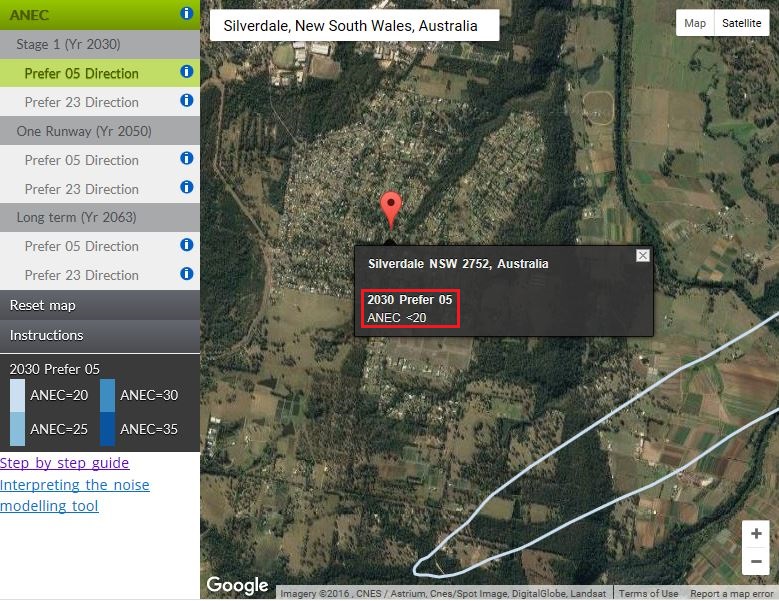Click the ANEC <20 value in popup
The image size is (779, 601).
pyautogui.click(x=396, y=317)
